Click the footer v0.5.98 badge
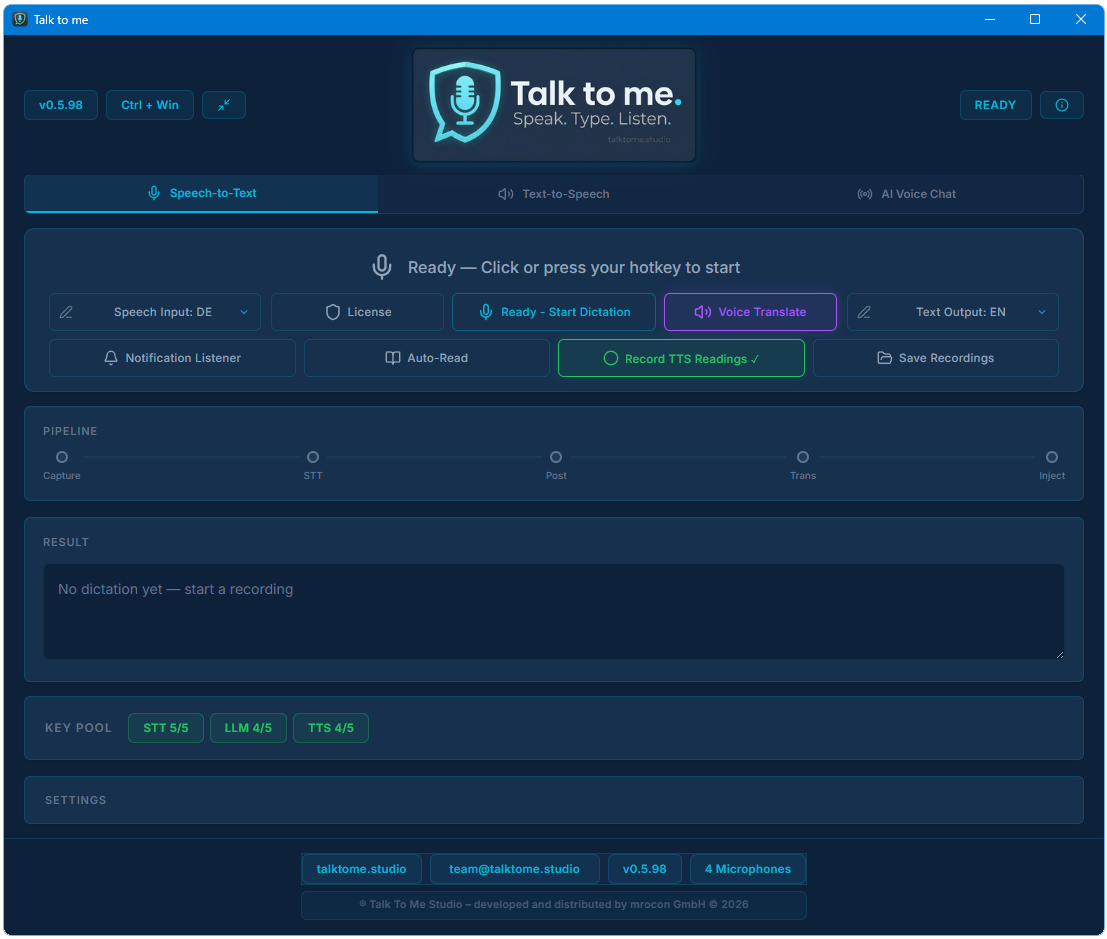Viewport: 1107px width, 939px height. [645, 869]
